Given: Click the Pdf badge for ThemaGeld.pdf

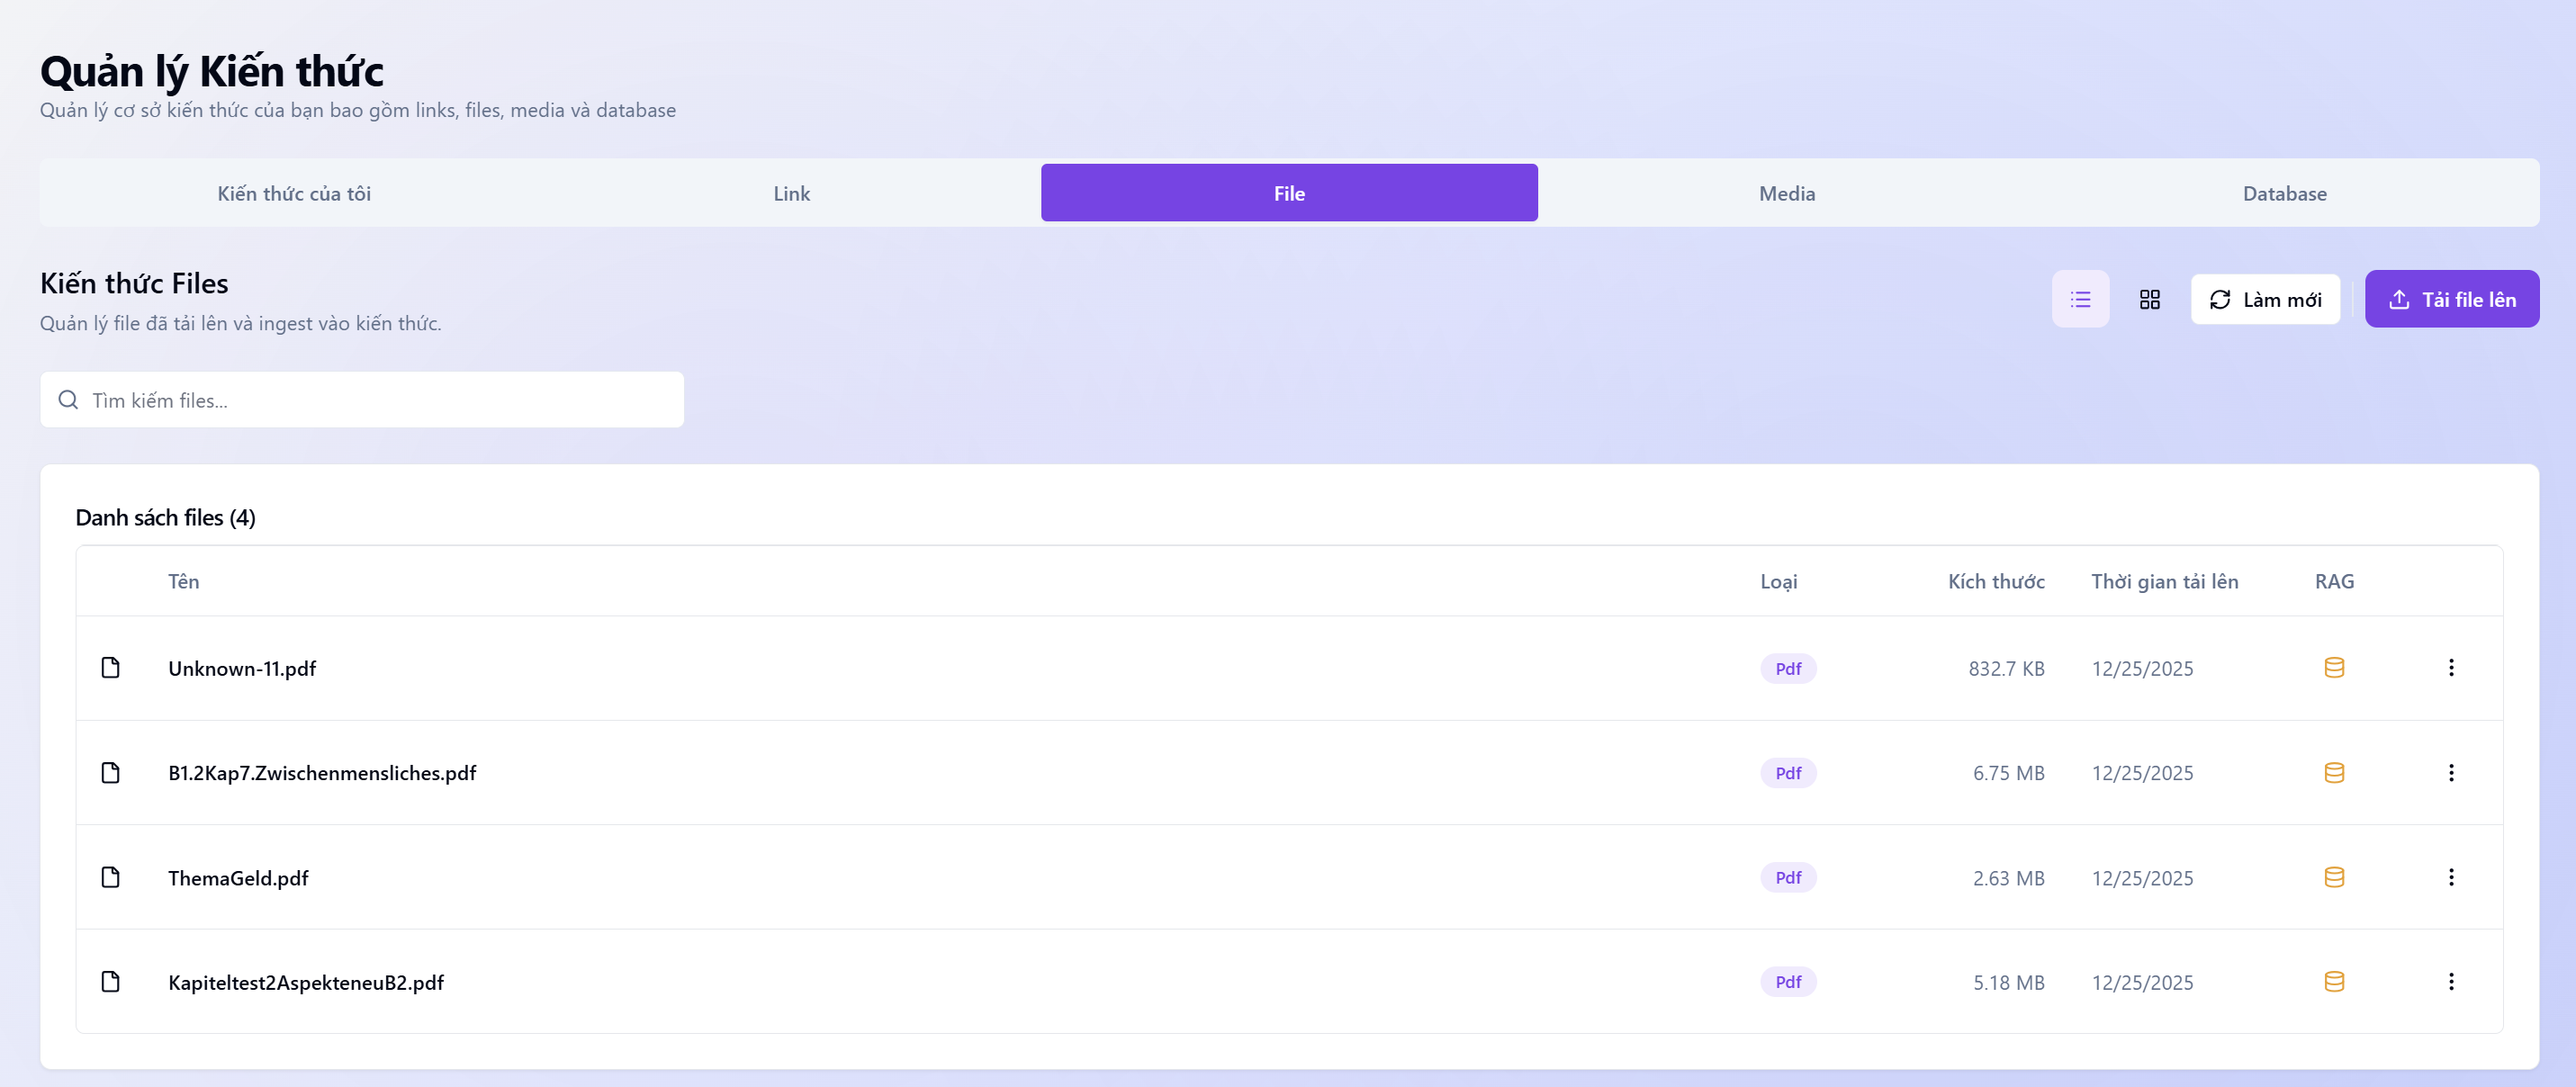Looking at the screenshot, I should pos(1787,877).
